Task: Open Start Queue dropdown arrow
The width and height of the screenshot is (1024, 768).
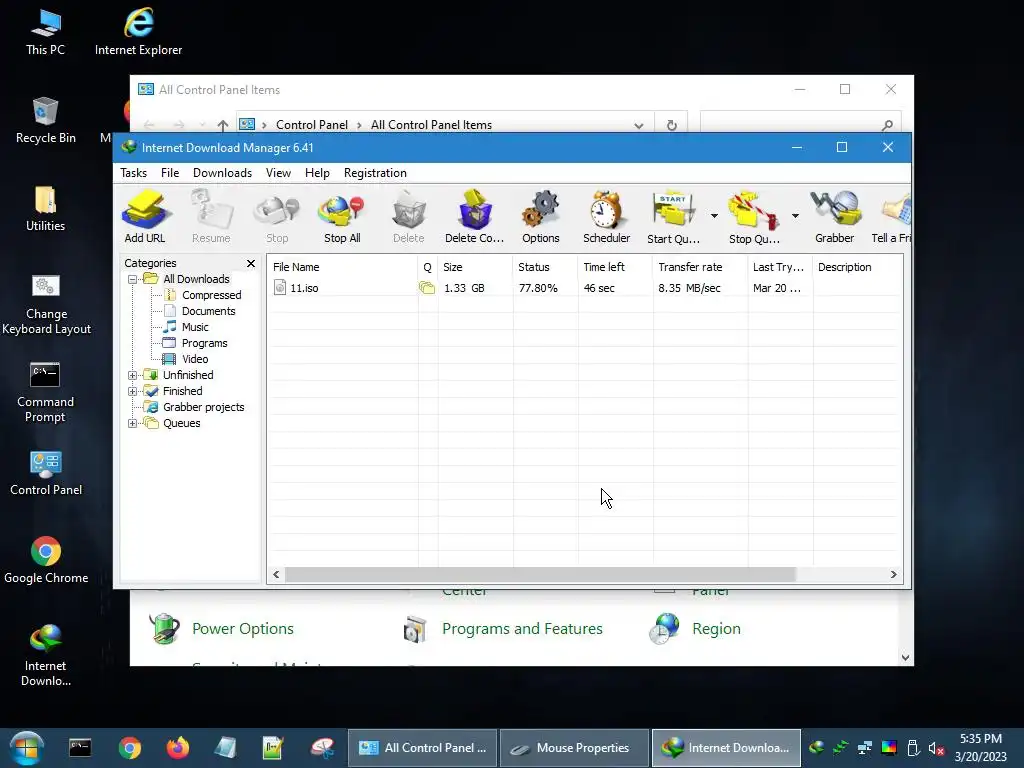Action: pos(714,216)
